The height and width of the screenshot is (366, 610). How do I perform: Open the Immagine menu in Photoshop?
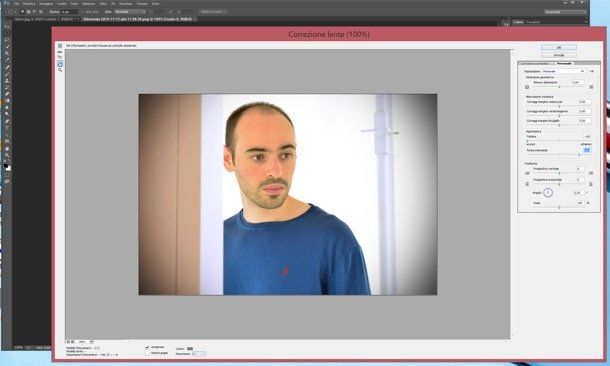pyautogui.click(x=46, y=4)
